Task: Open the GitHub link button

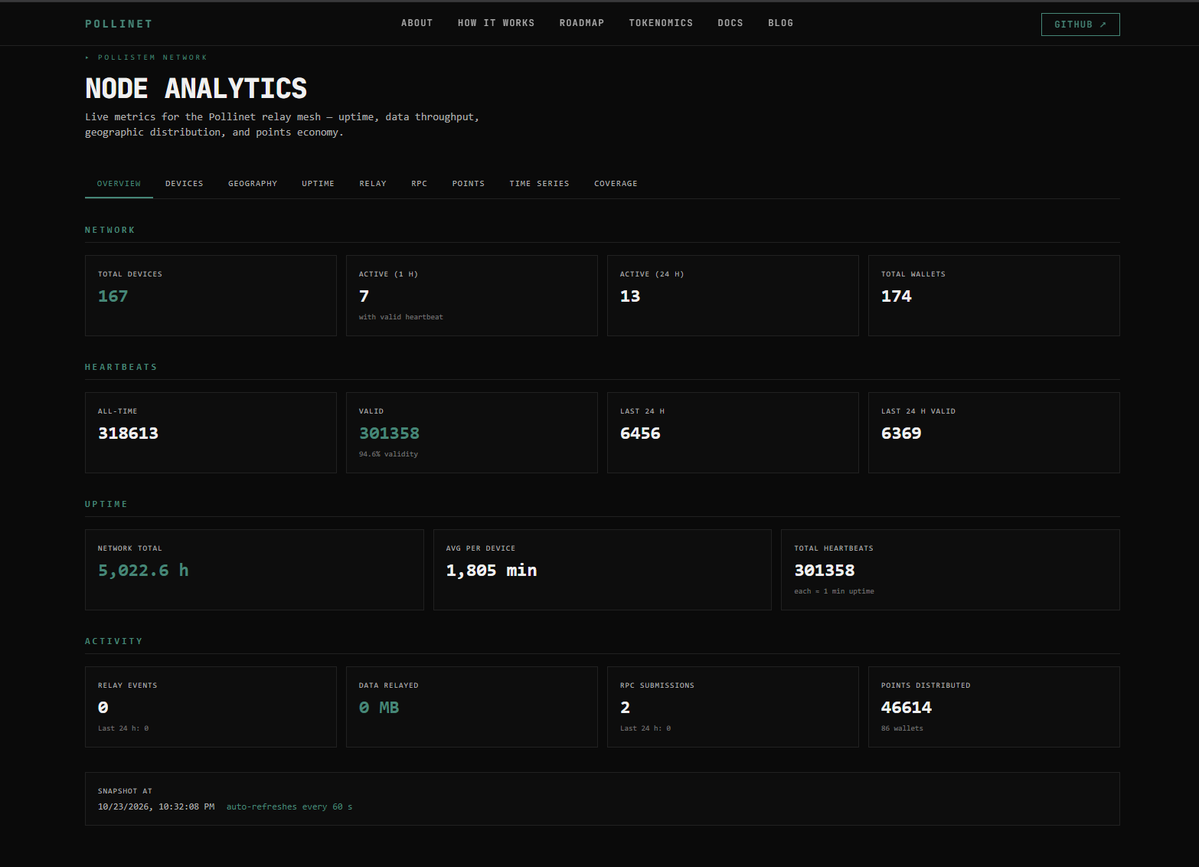Action: 1080,24
